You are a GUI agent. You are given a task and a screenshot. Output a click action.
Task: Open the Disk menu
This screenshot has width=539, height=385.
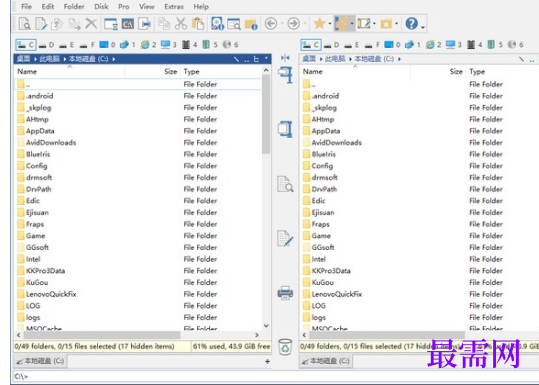101,7
